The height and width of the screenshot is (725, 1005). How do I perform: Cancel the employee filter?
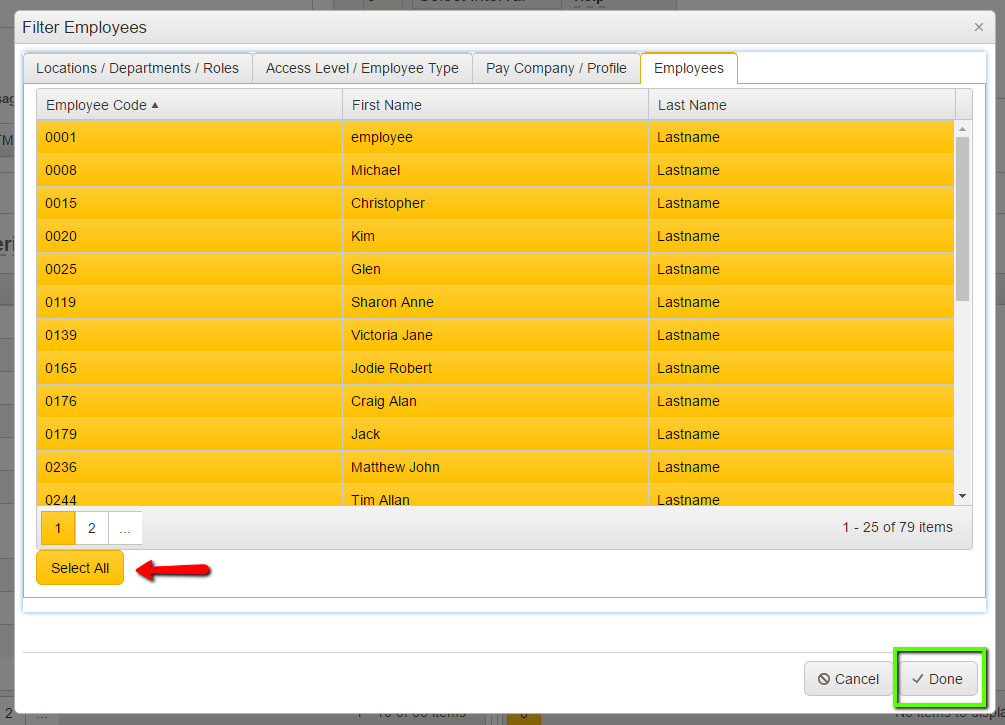848,679
